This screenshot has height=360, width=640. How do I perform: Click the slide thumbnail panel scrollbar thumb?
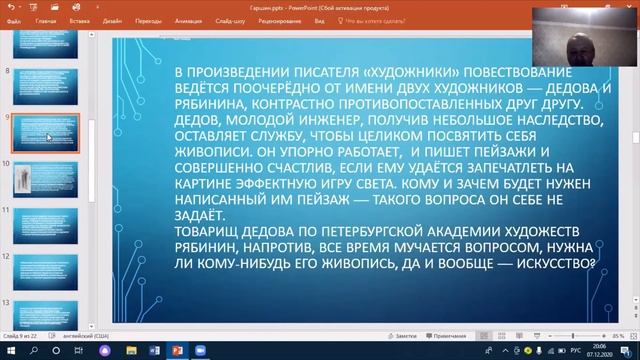point(92,160)
